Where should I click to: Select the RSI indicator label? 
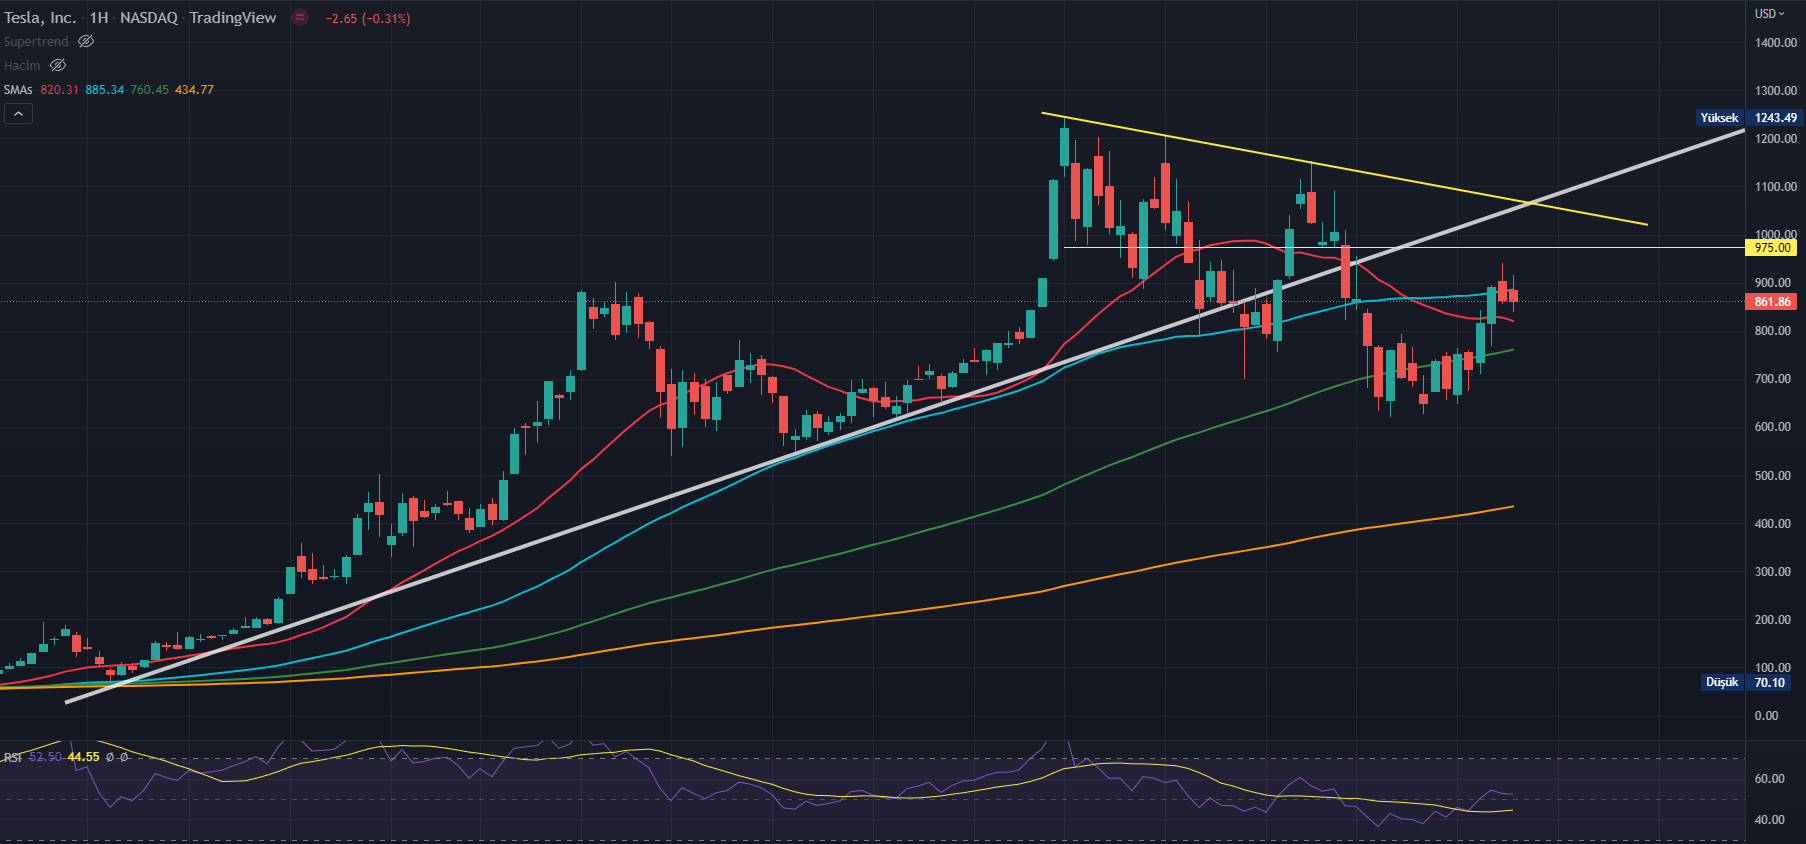pos(13,757)
